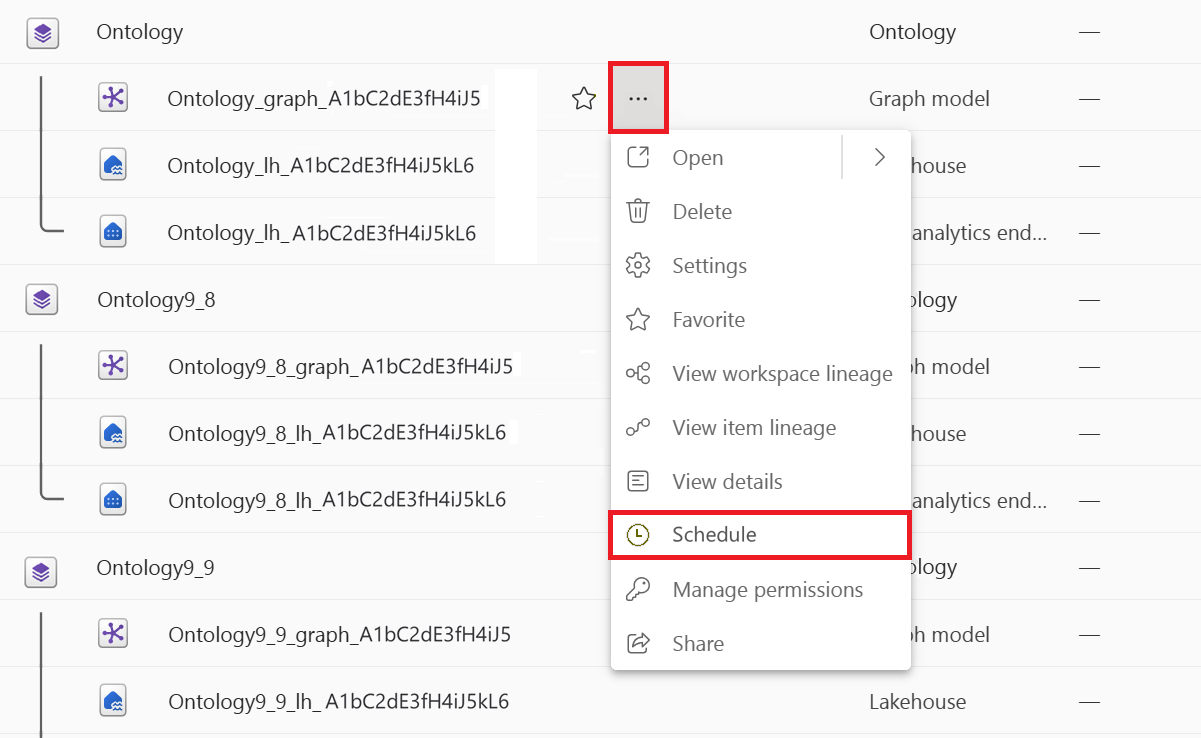
Task: Click graph model icon for Ontology9_8_graph row
Action: [113, 365]
